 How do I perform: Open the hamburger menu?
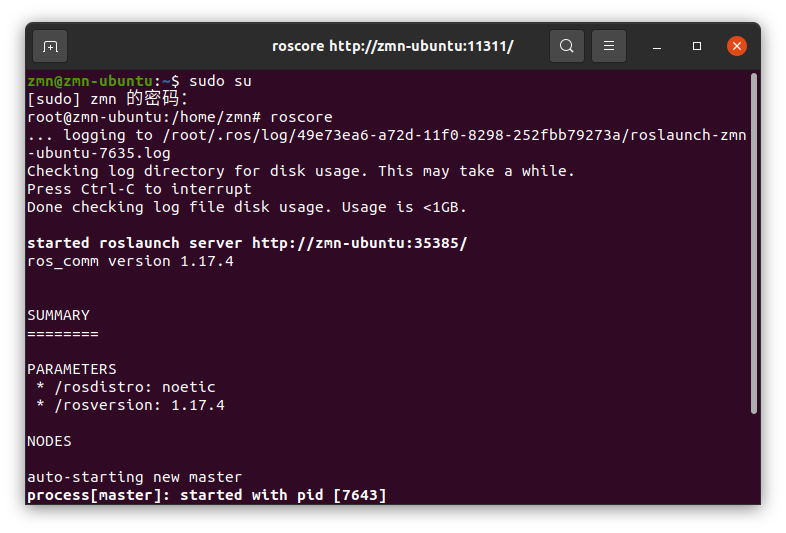coord(609,46)
